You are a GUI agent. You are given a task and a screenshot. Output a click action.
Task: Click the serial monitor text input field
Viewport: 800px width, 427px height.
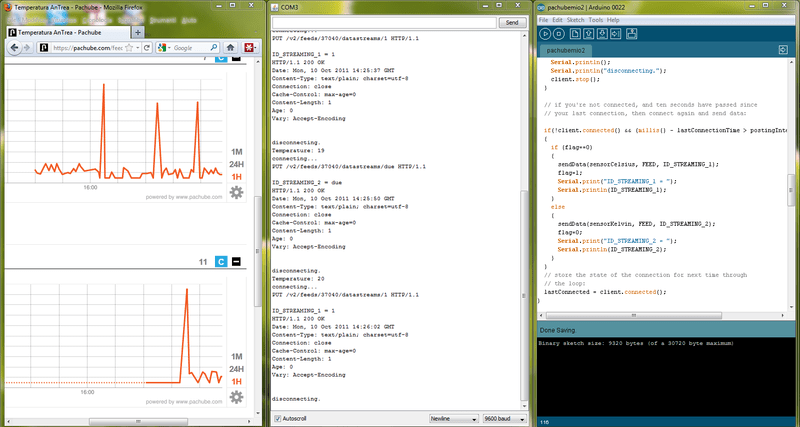383,21
